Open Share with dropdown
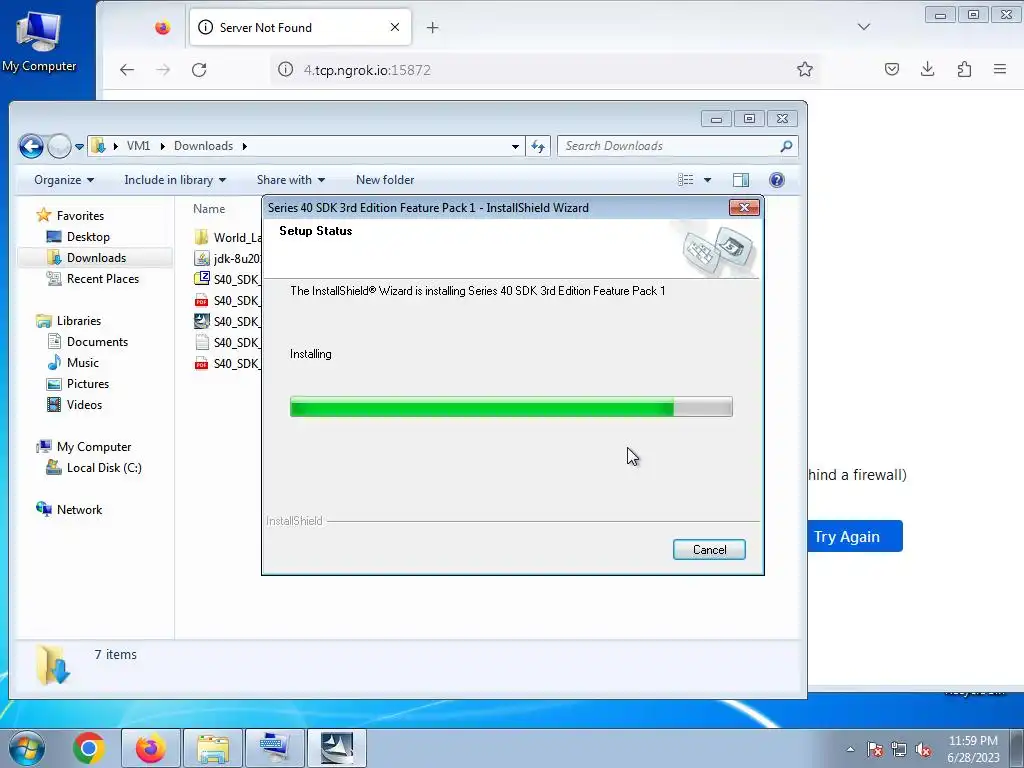This screenshot has width=1024, height=768. pyautogui.click(x=291, y=180)
